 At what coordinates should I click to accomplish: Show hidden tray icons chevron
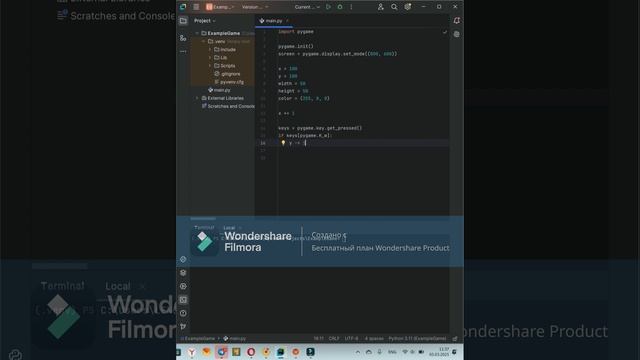coord(358,352)
